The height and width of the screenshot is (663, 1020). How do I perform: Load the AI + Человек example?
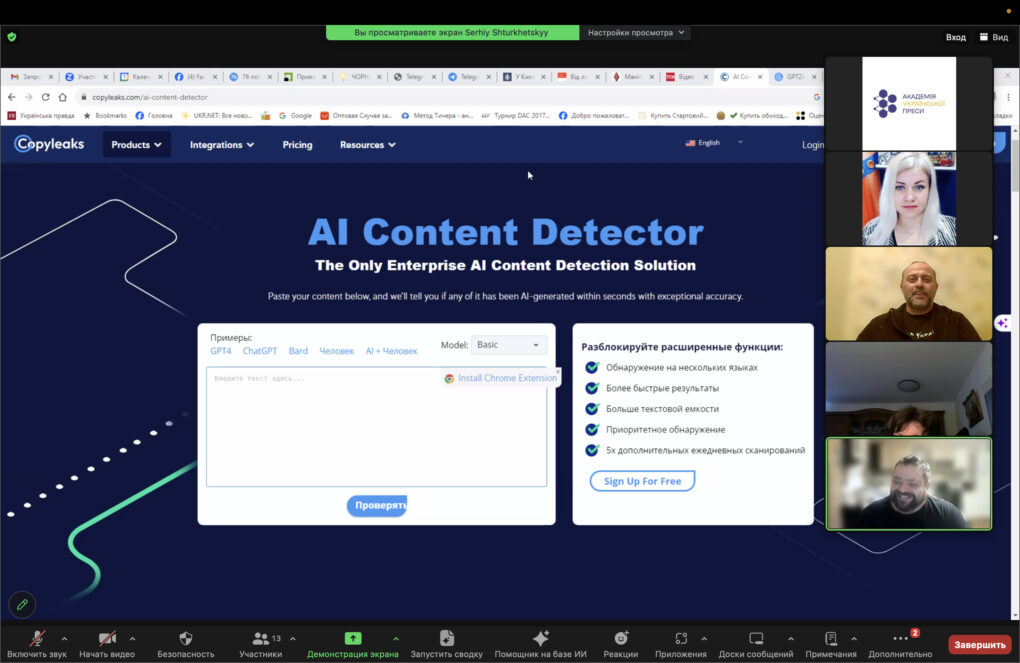(x=391, y=351)
